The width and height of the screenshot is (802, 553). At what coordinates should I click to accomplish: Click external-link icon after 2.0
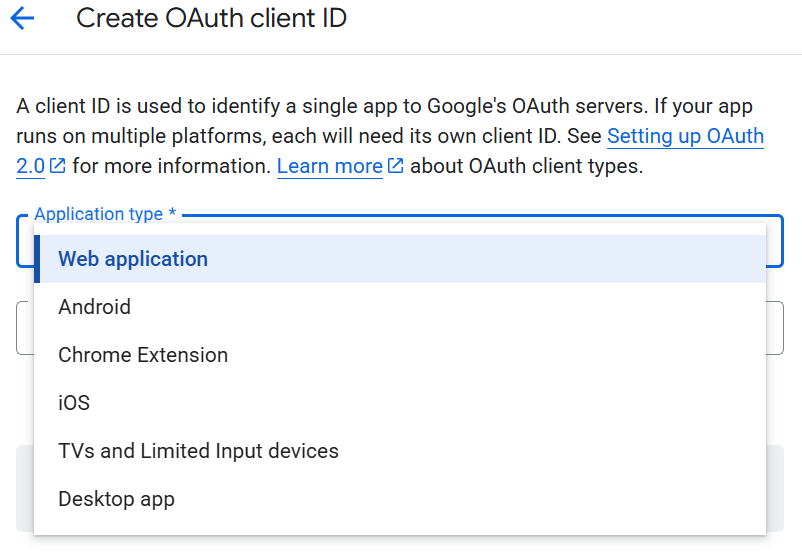point(57,166)
